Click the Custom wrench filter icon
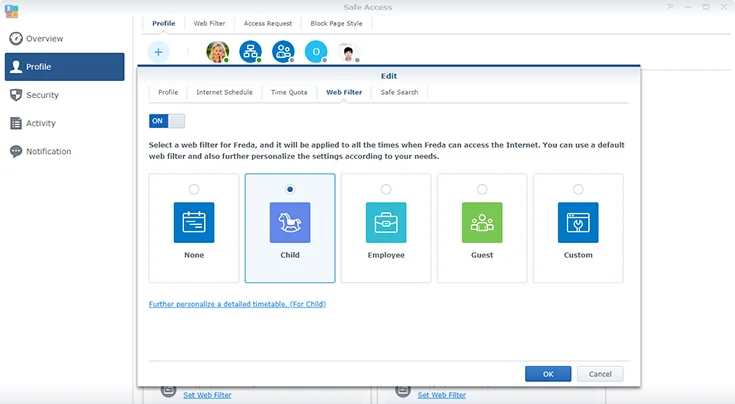This screenshot has width=735, height=404. pos(578,223)
